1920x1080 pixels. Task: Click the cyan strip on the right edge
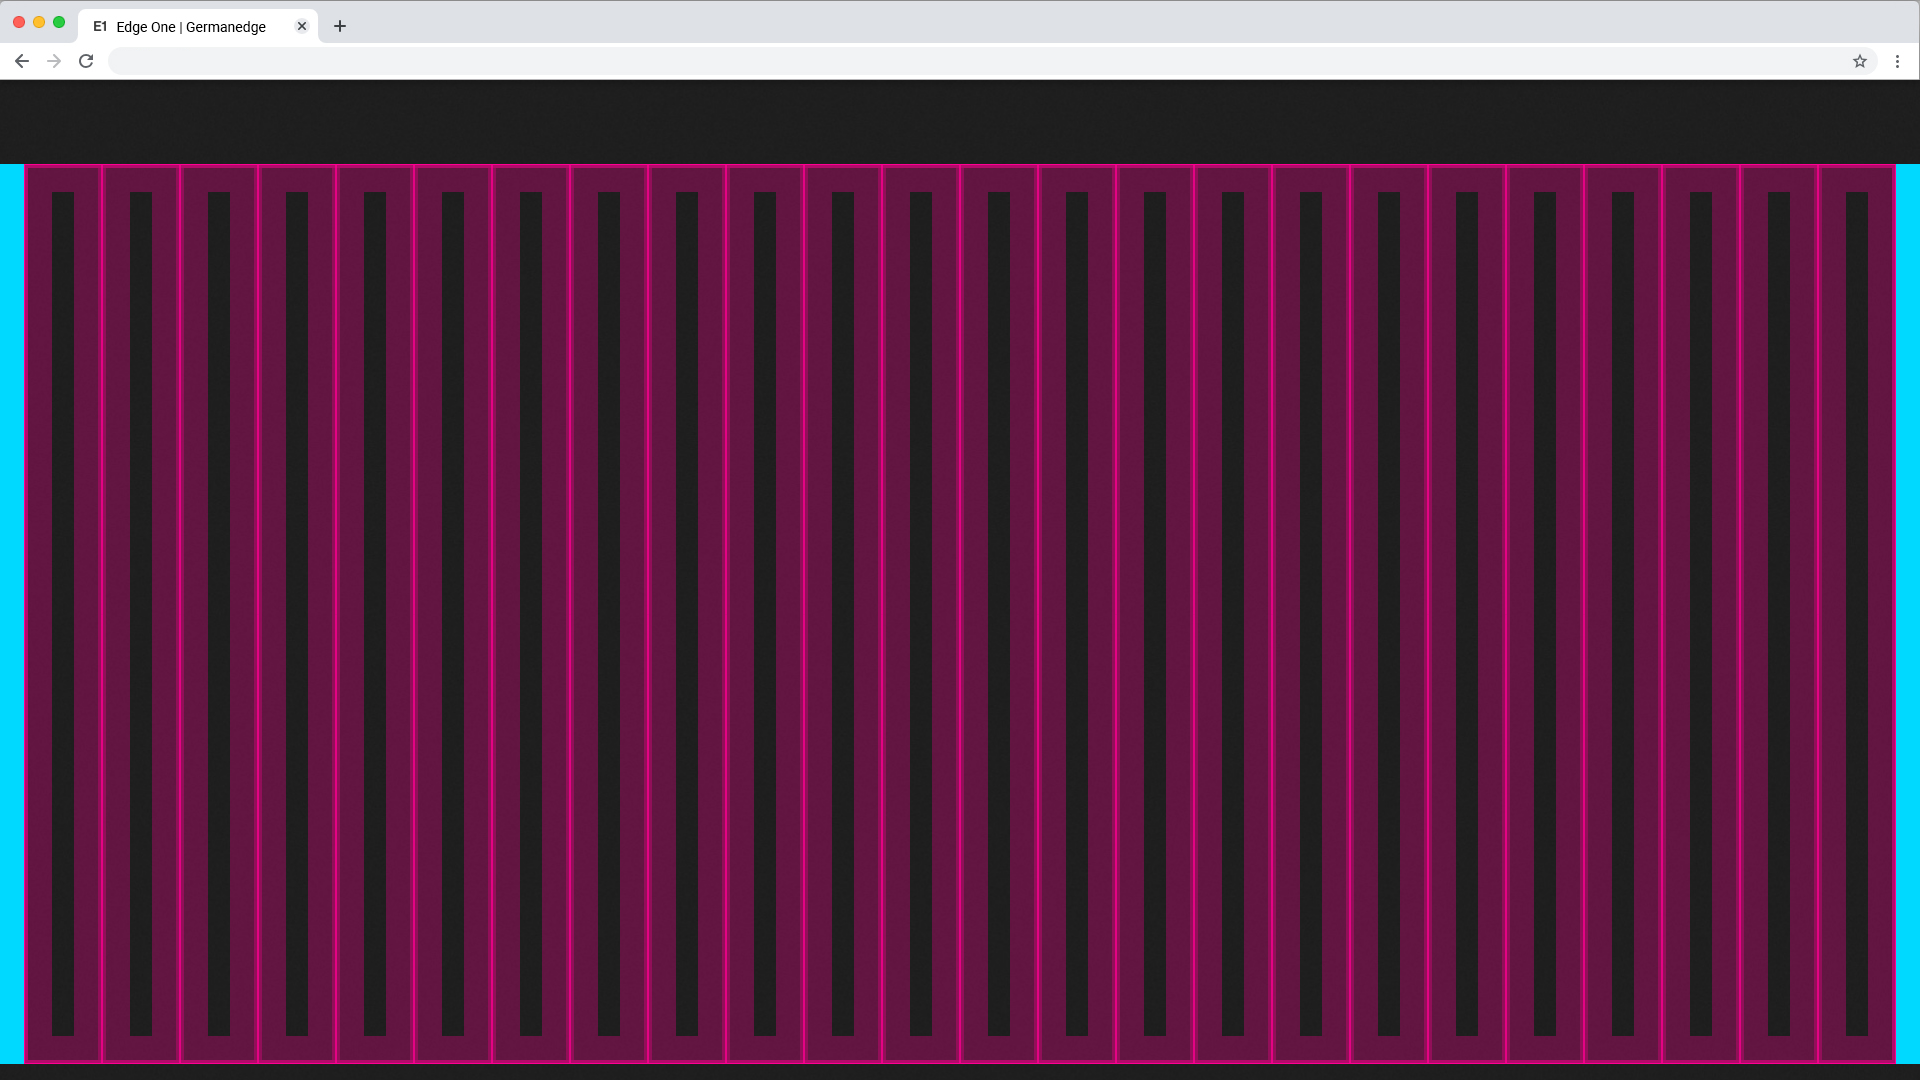click(1908, 612)
